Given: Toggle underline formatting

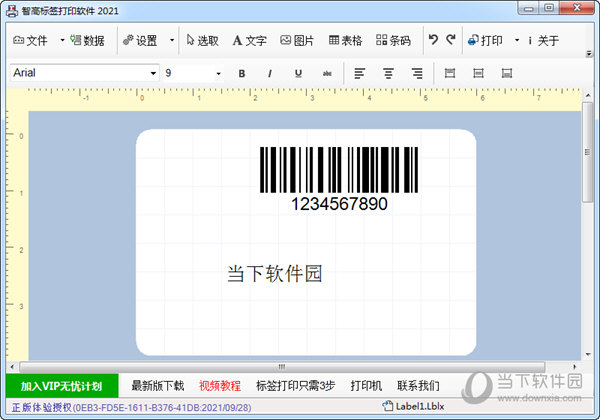Looking at the screenshot, I should tap(298, 73).
